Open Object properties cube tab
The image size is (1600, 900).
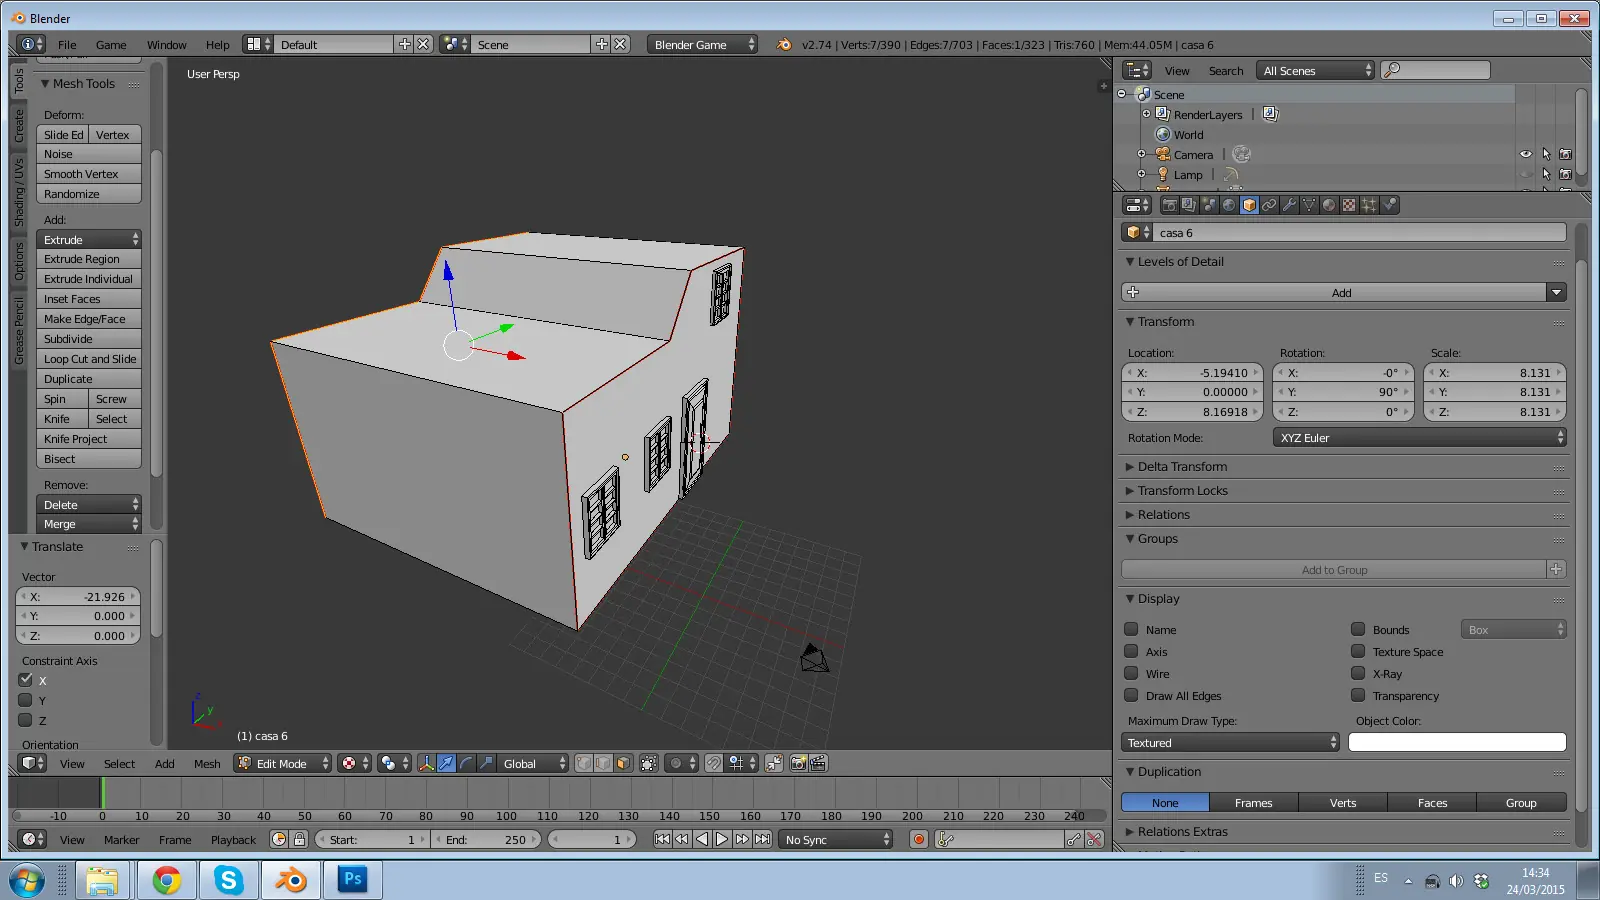pos(1249,205)
